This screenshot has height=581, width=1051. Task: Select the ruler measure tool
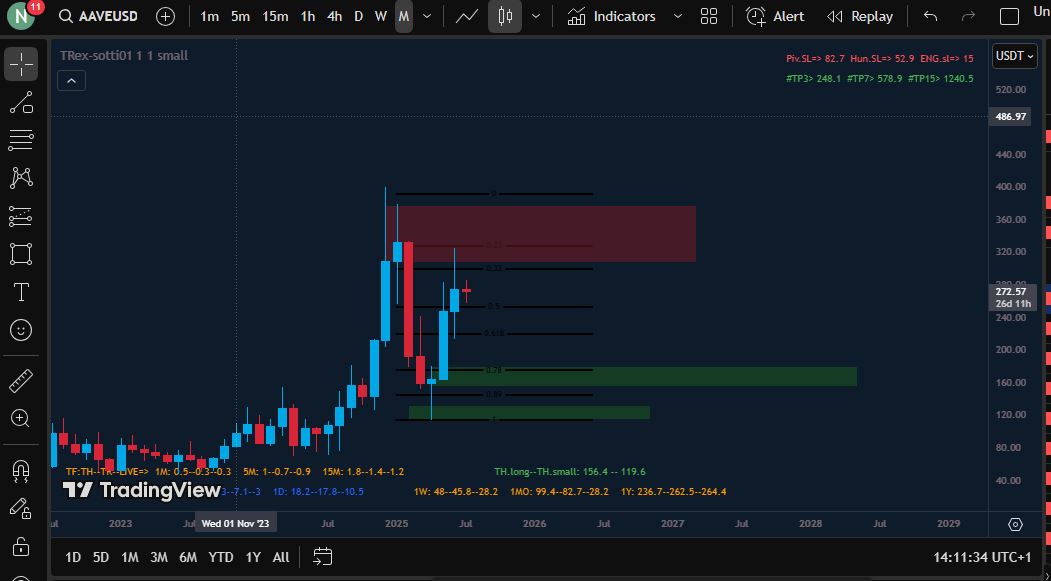pos(21,381)
